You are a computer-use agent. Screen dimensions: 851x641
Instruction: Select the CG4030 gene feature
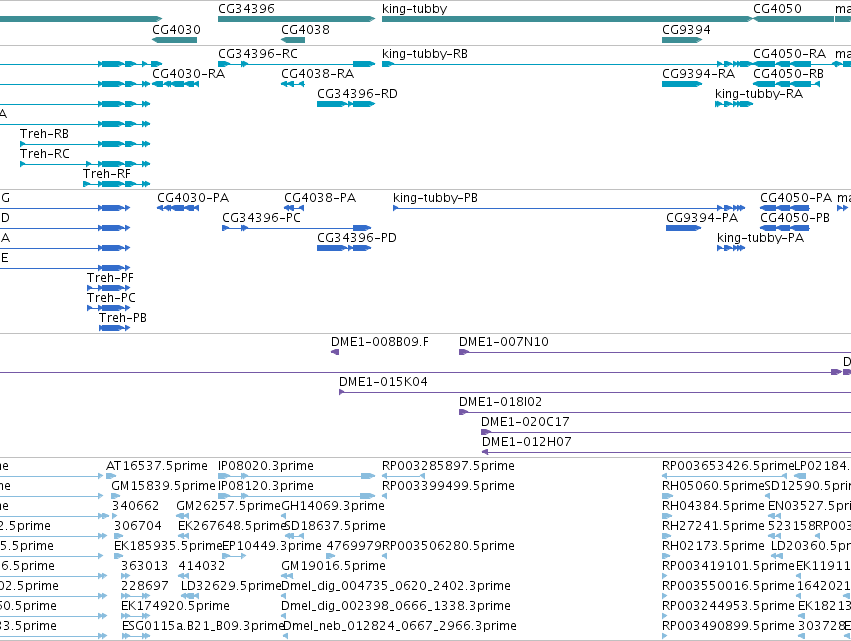174,40
